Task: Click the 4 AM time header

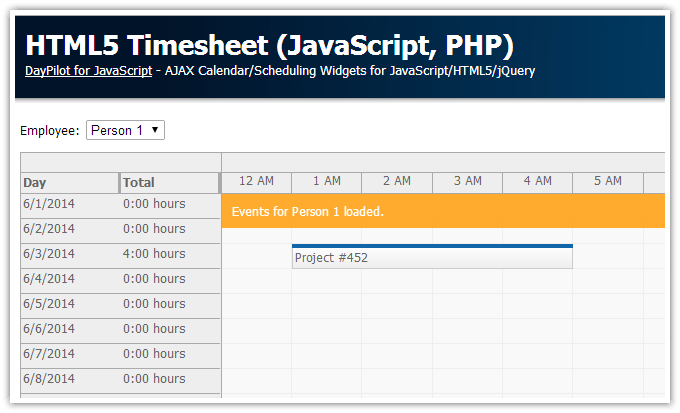Action: tap(537, 181)
